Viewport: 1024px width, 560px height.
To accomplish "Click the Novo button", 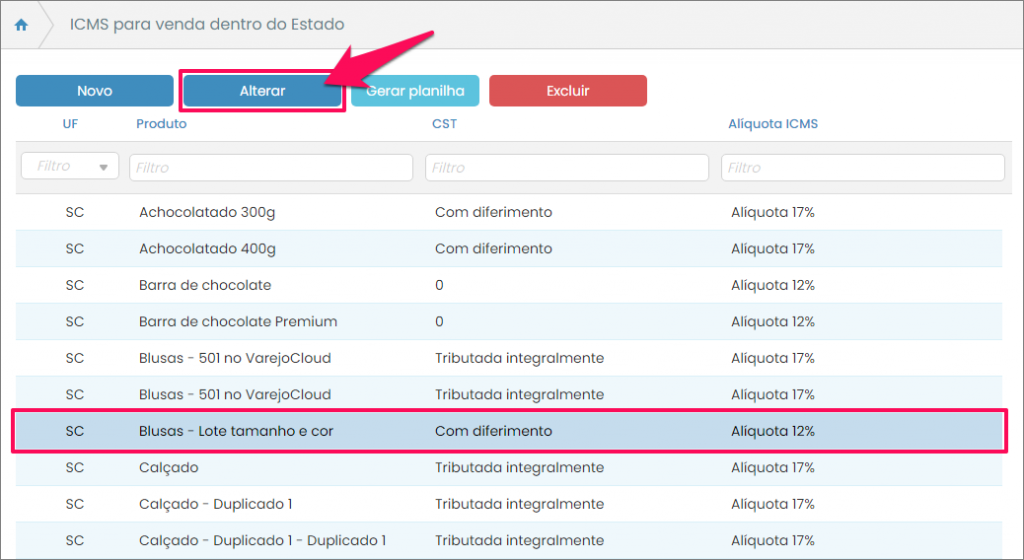I will [94, 91].
